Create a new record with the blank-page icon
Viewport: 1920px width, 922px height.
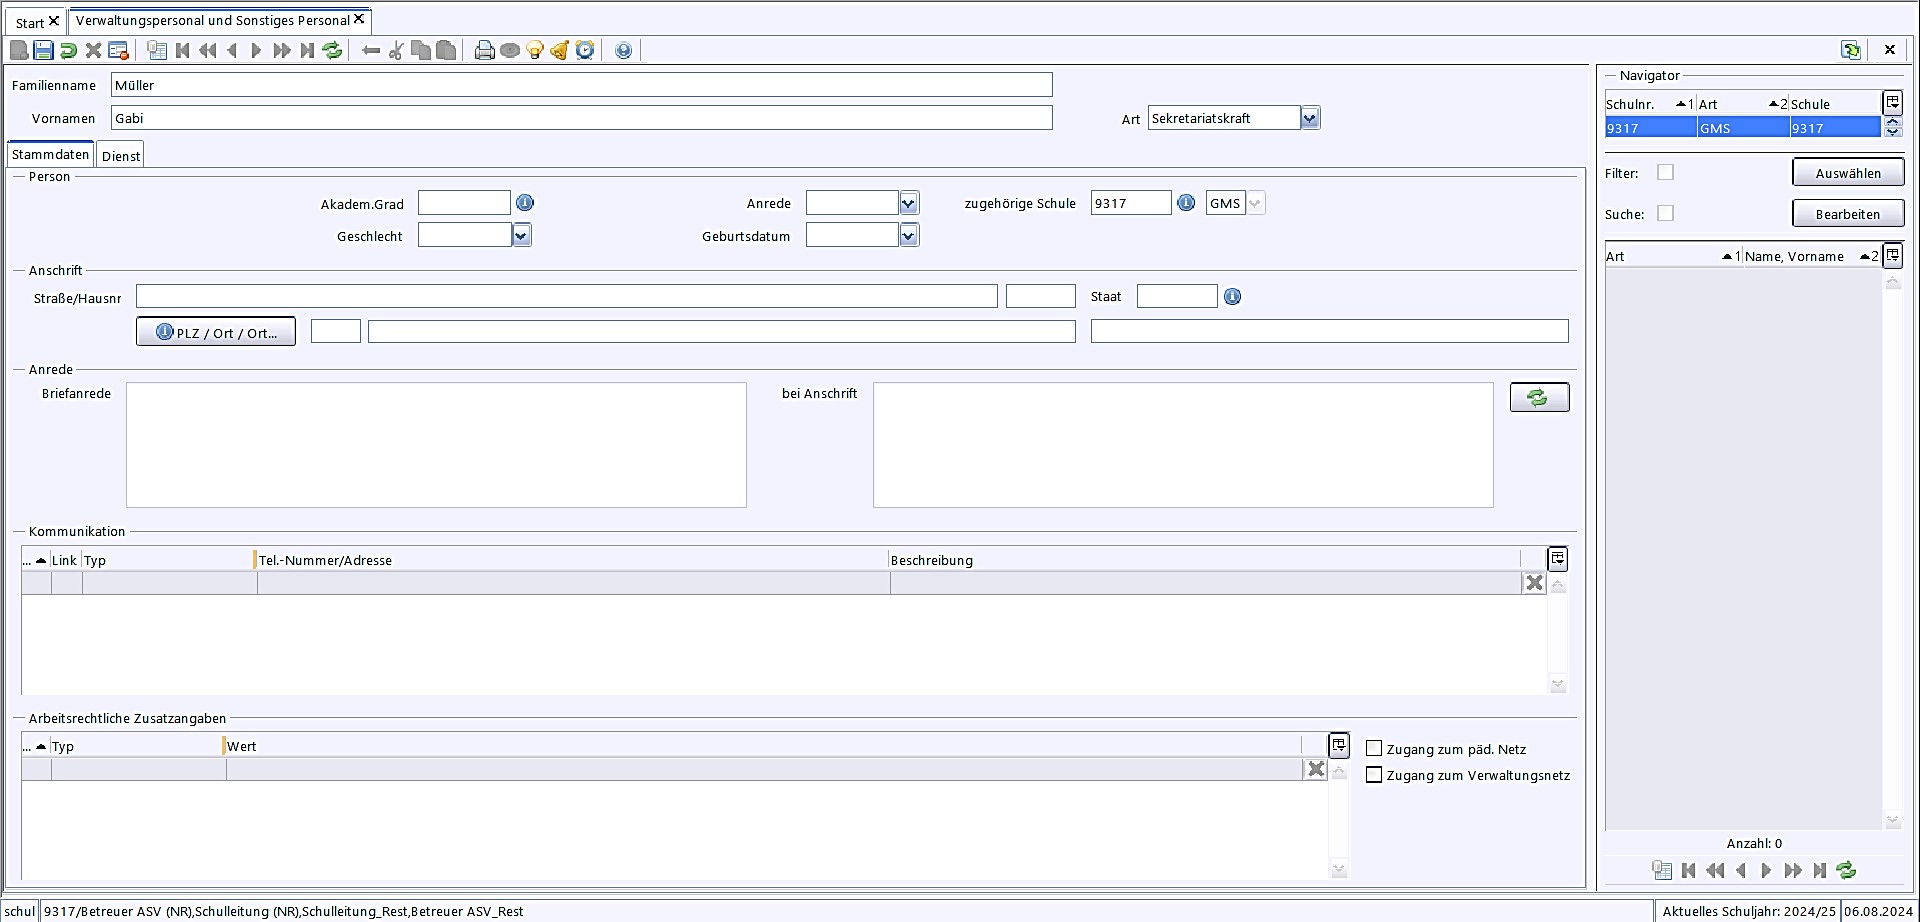click(x=19, y=50)
